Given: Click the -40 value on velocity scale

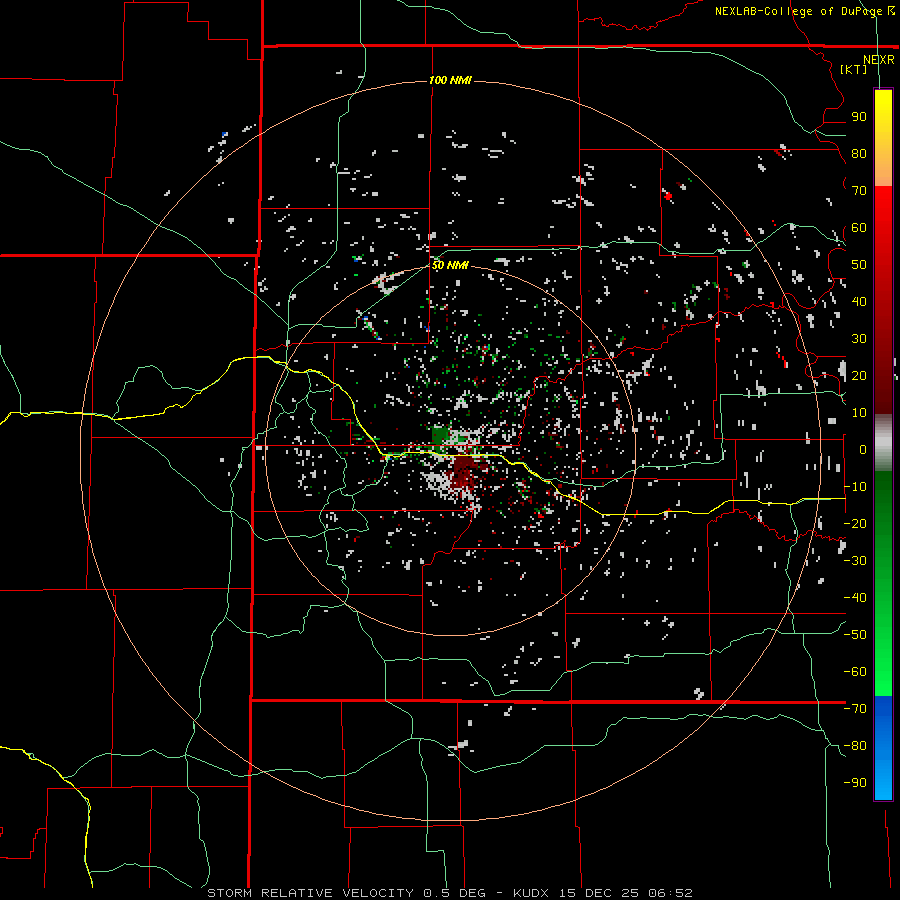Looking at the screenshot, I should click(855, 598).
